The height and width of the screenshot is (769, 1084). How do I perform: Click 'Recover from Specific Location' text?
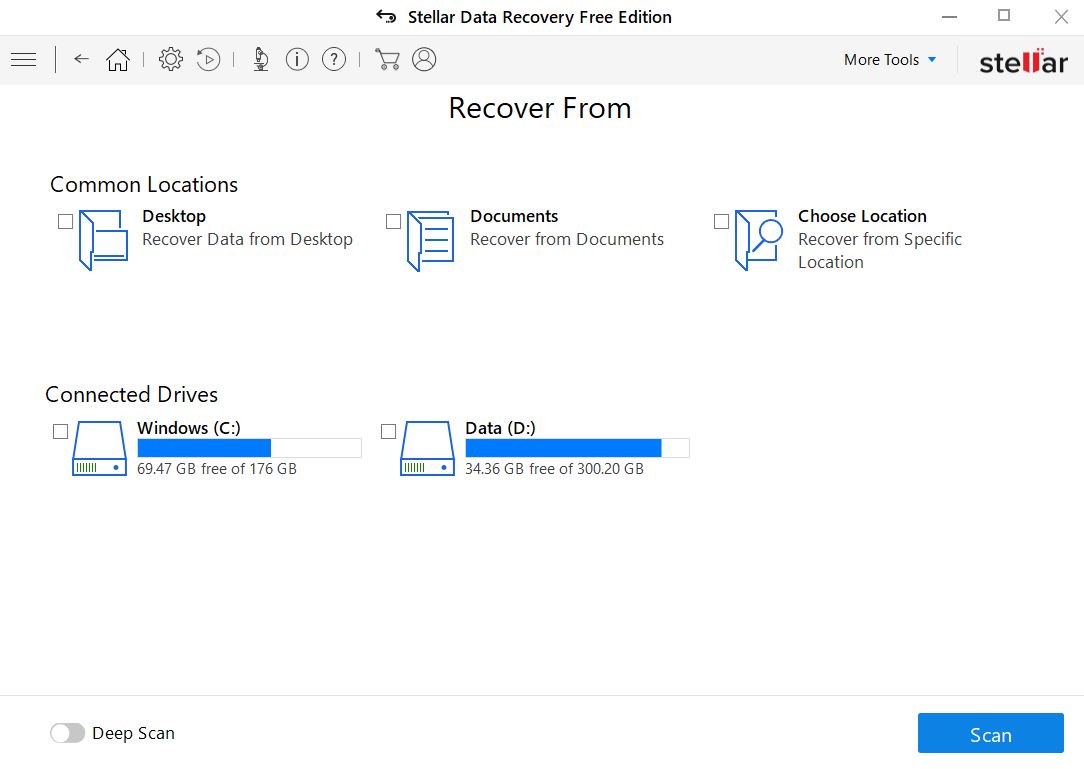[879, 250]
